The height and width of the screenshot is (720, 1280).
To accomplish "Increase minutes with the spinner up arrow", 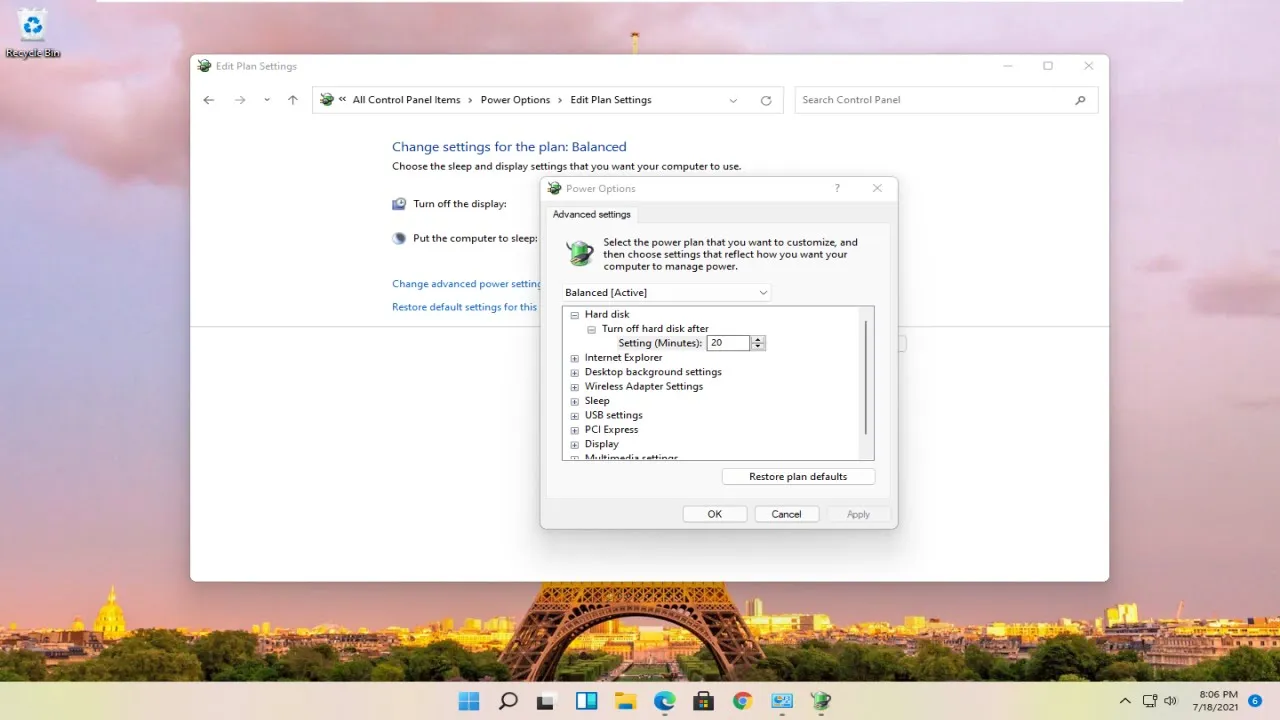I will pyautogui.click(x=758, y=339).
